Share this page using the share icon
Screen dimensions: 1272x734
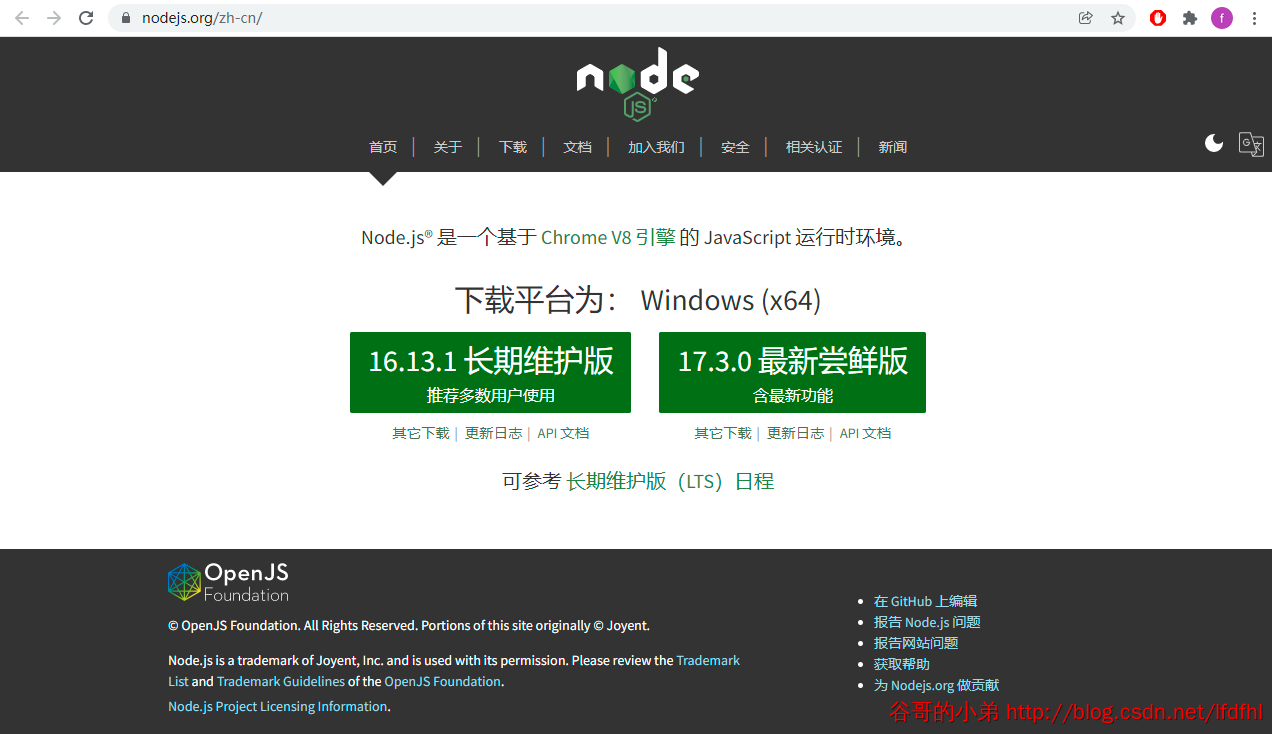click(x=1086, y=18)
